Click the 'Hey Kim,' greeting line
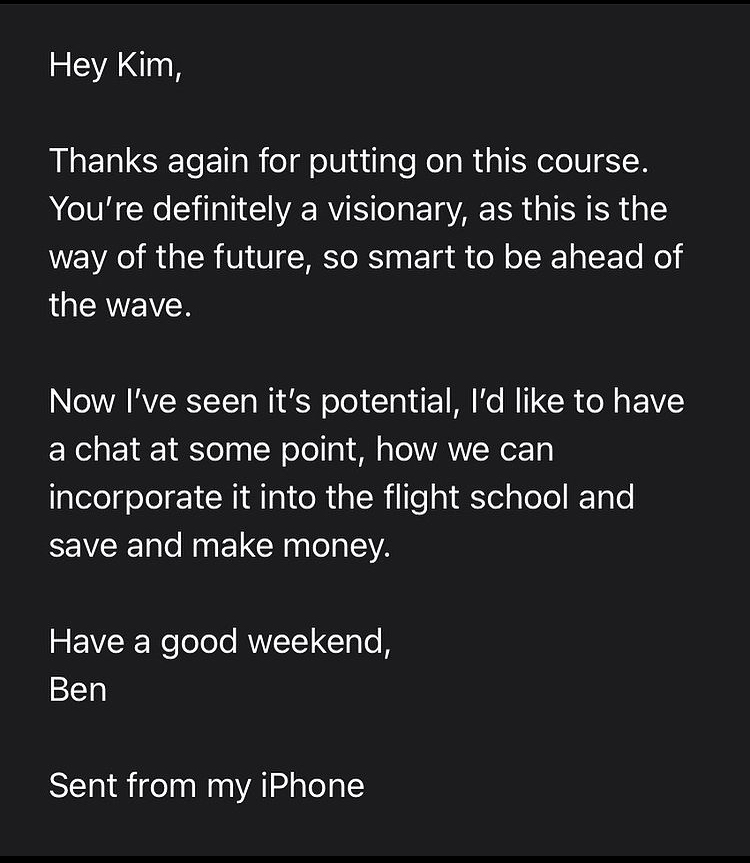750x863 pixels. pos(115,65)
